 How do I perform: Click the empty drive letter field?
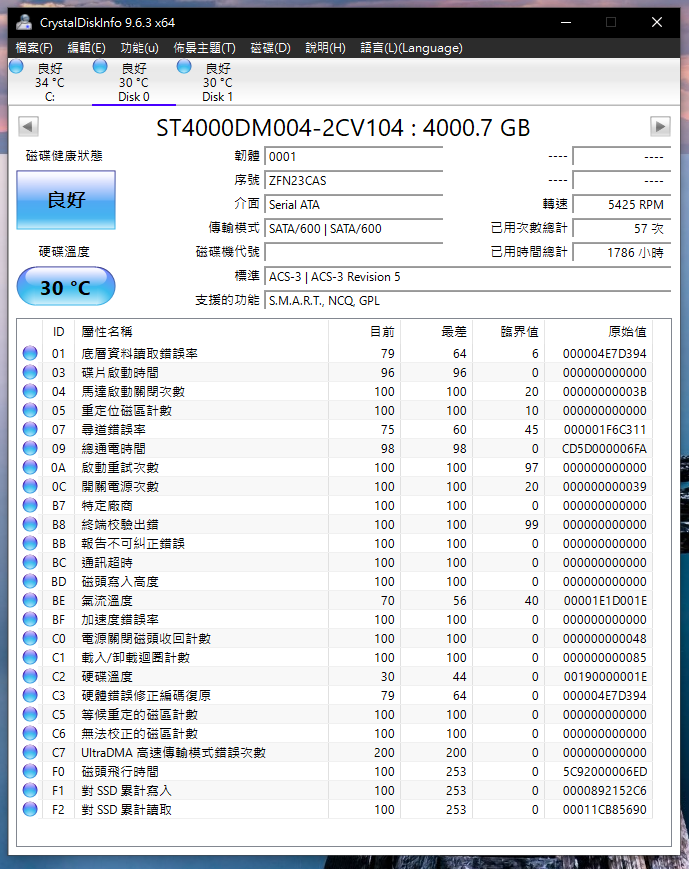tap(354, 252)
